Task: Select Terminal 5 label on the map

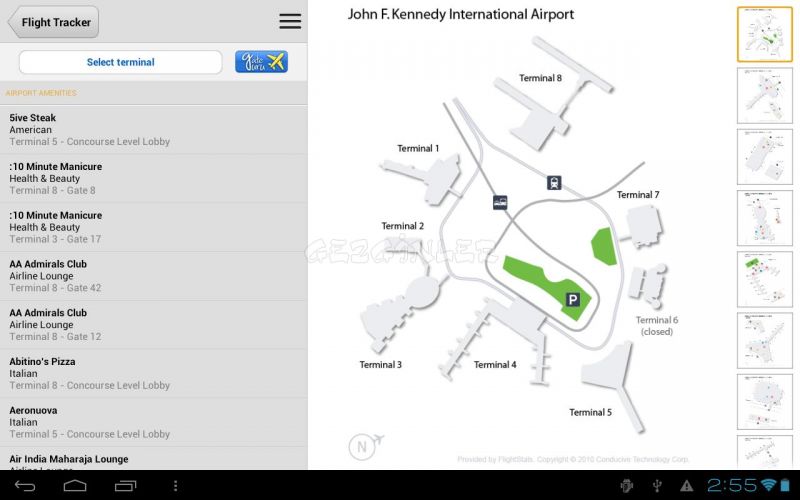Action: pyautogui.click(x=590, y=412)
